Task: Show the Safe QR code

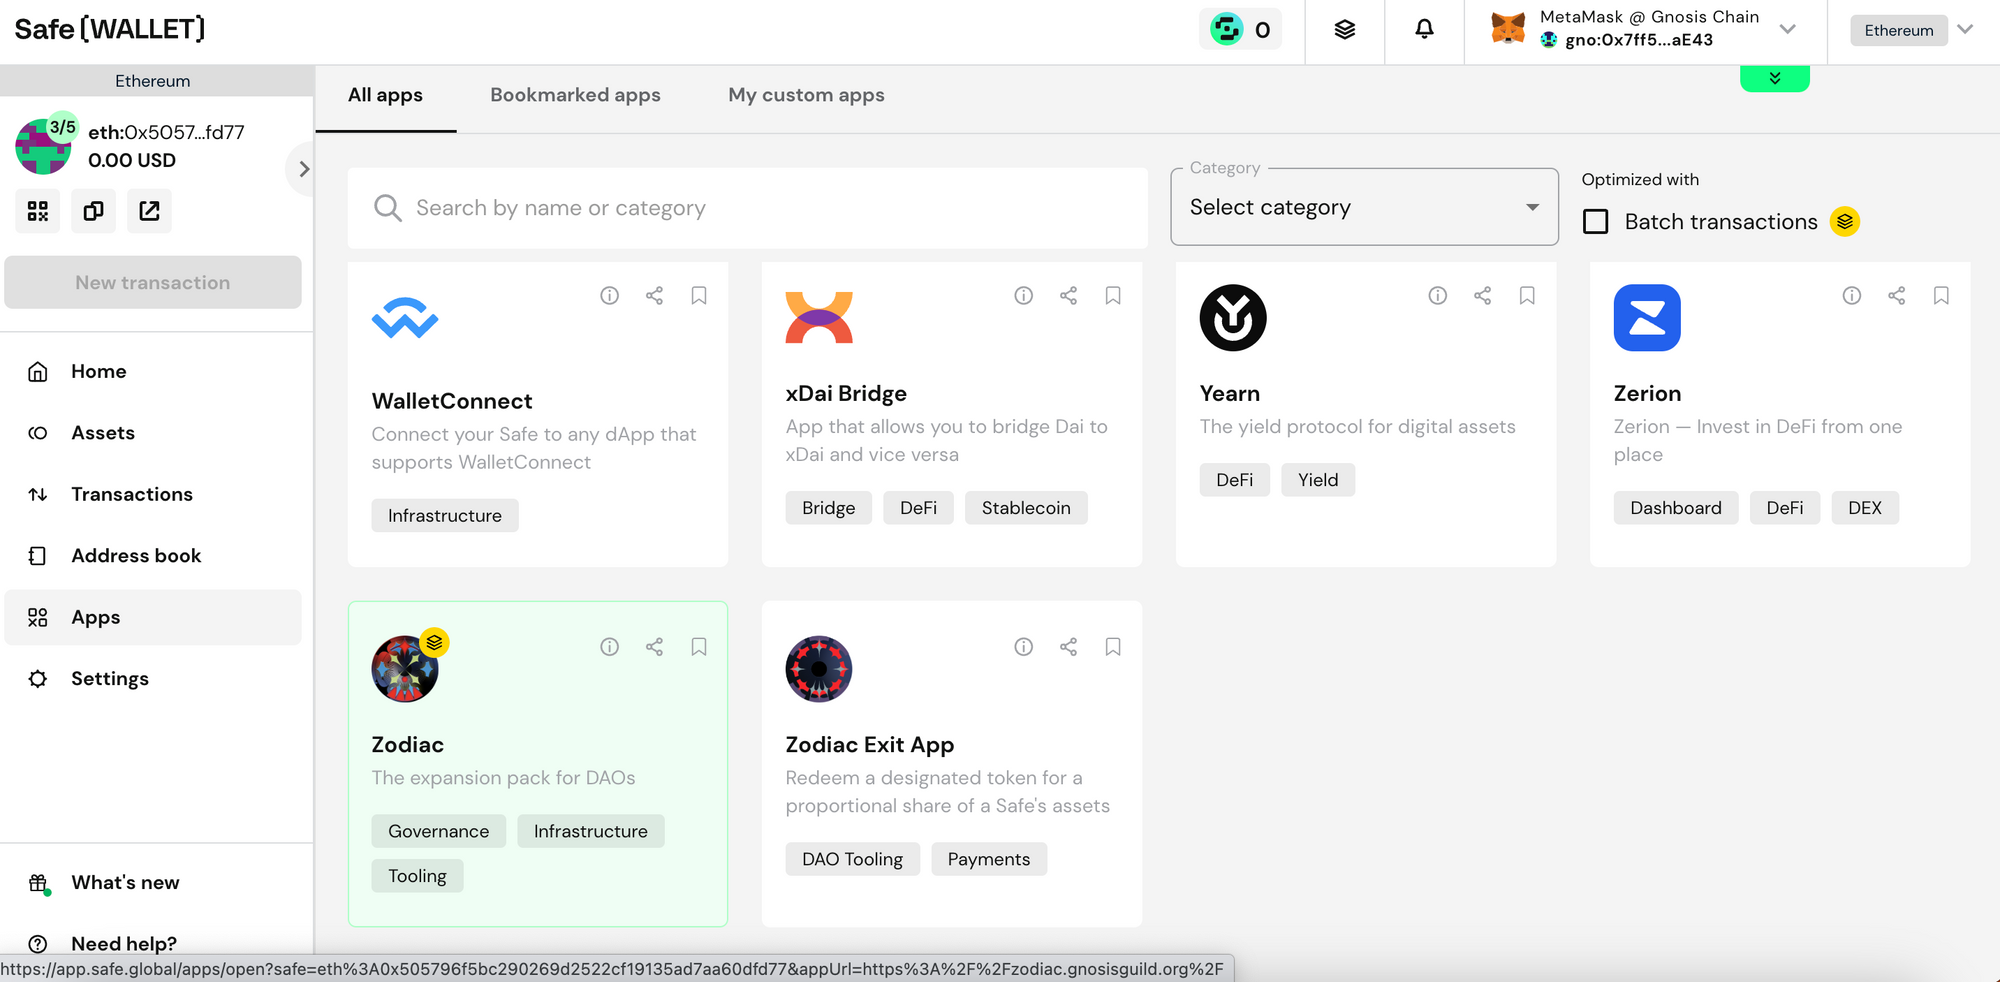Action: 38,211
